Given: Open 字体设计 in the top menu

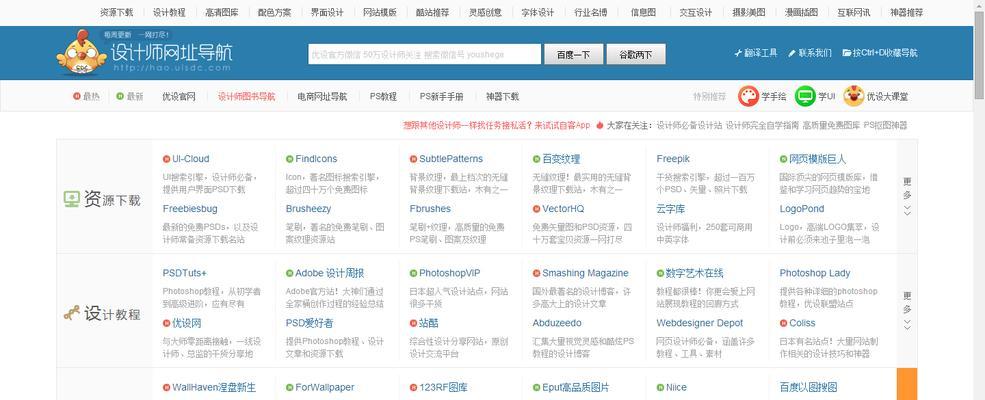Looking at the screenshot, I should 538,12.
